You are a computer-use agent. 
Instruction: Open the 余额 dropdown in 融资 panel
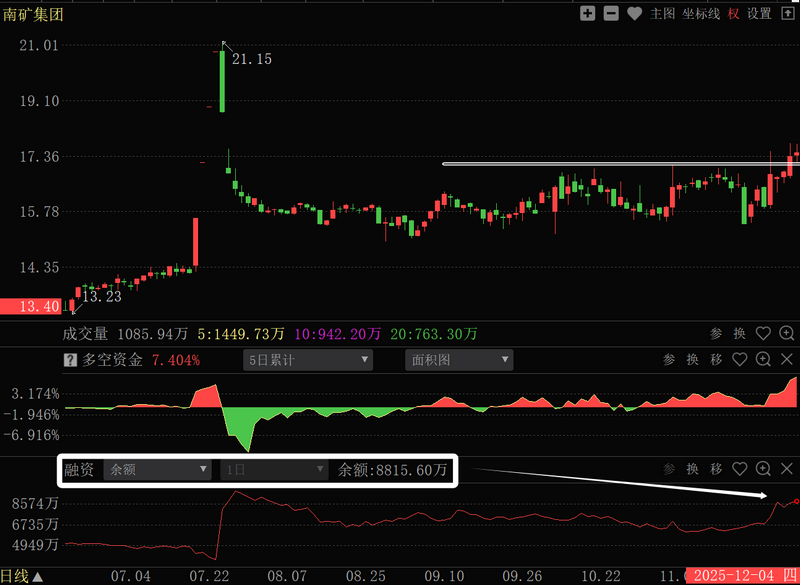(158, 469)
